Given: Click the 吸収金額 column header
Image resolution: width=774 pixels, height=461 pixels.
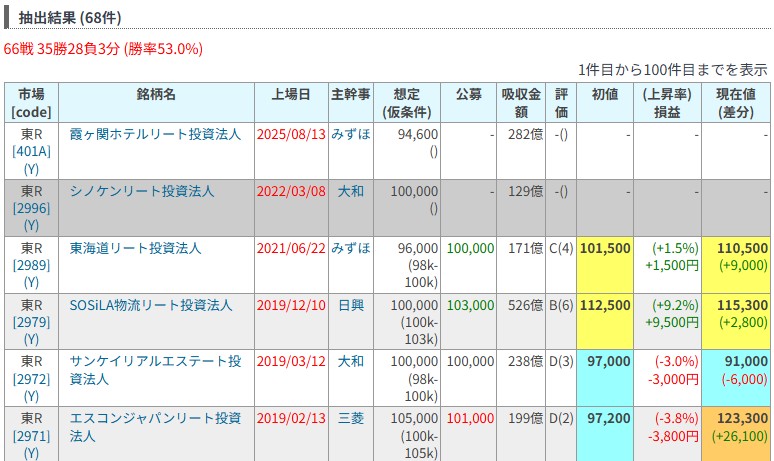Looking at the screenshot, I should 521,103.
